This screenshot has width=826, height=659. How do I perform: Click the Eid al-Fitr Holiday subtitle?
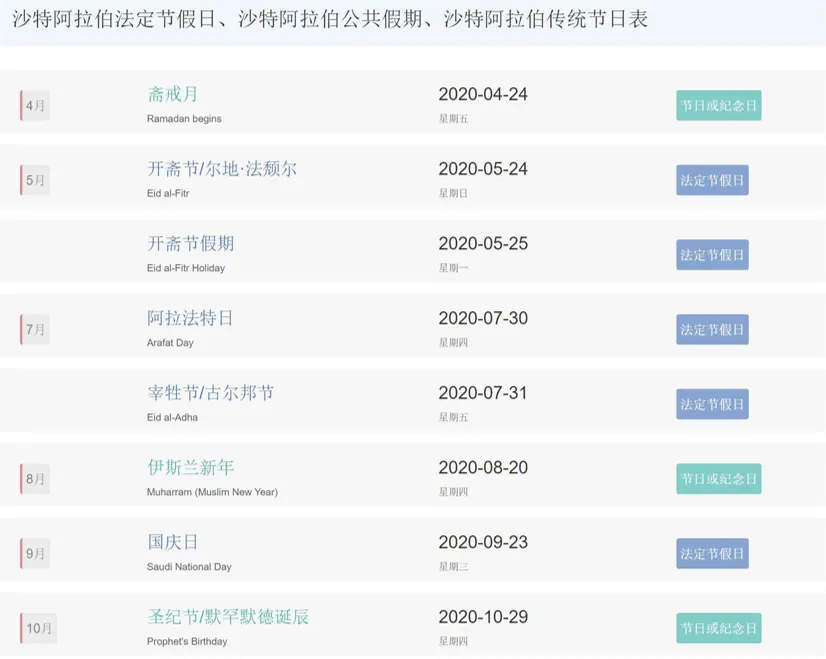pyautogui.click(x=186, y=268)
